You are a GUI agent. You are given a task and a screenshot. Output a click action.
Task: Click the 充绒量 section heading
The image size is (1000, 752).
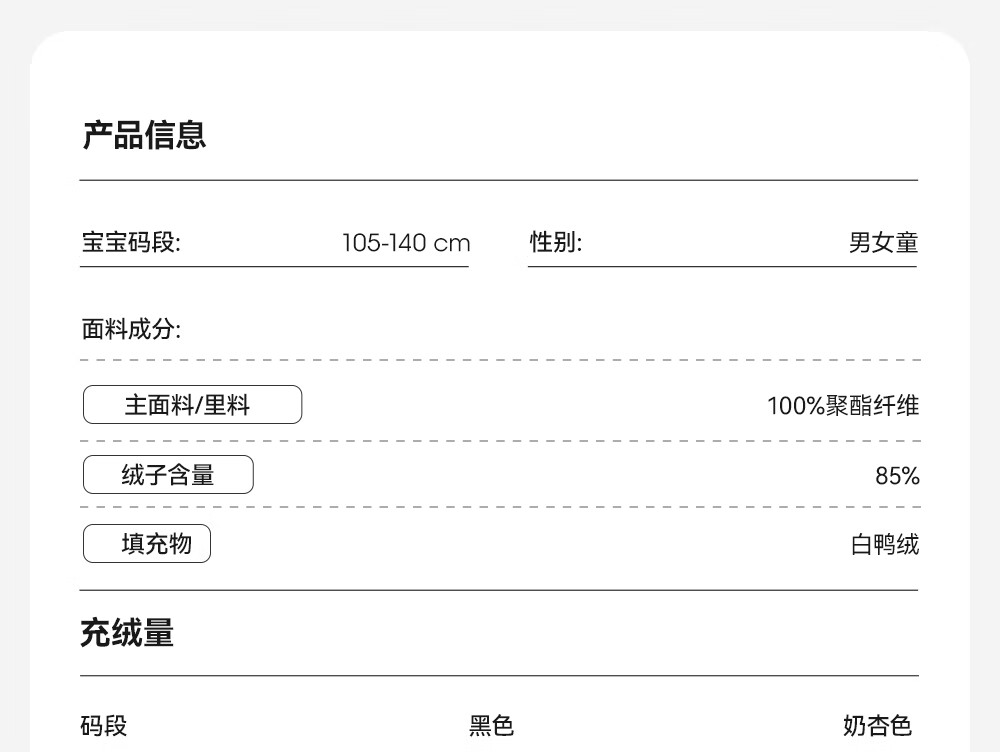tap(127, 633)
